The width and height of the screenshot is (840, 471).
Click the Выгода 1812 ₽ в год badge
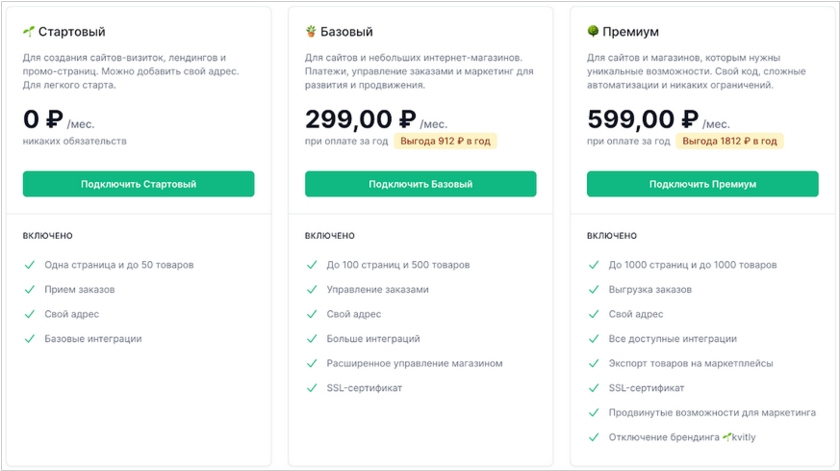[729, 141]
